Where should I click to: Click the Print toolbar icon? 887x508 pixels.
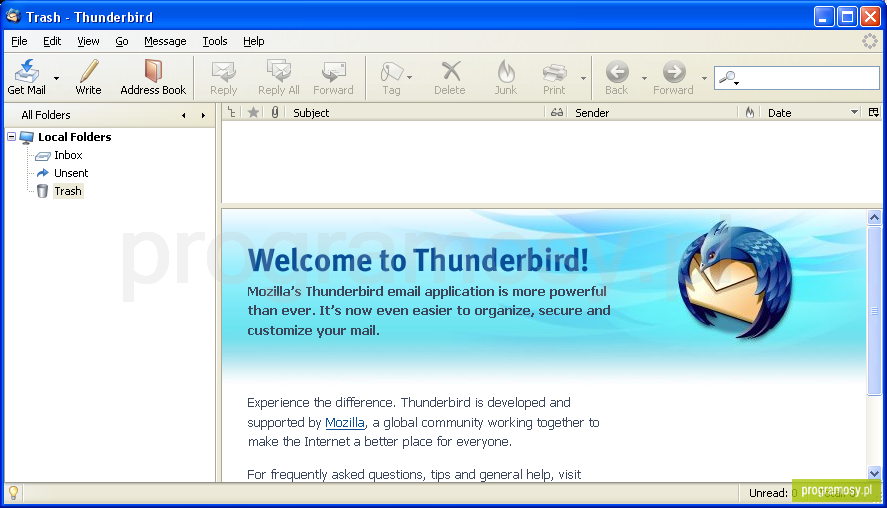tap(554, 72)
